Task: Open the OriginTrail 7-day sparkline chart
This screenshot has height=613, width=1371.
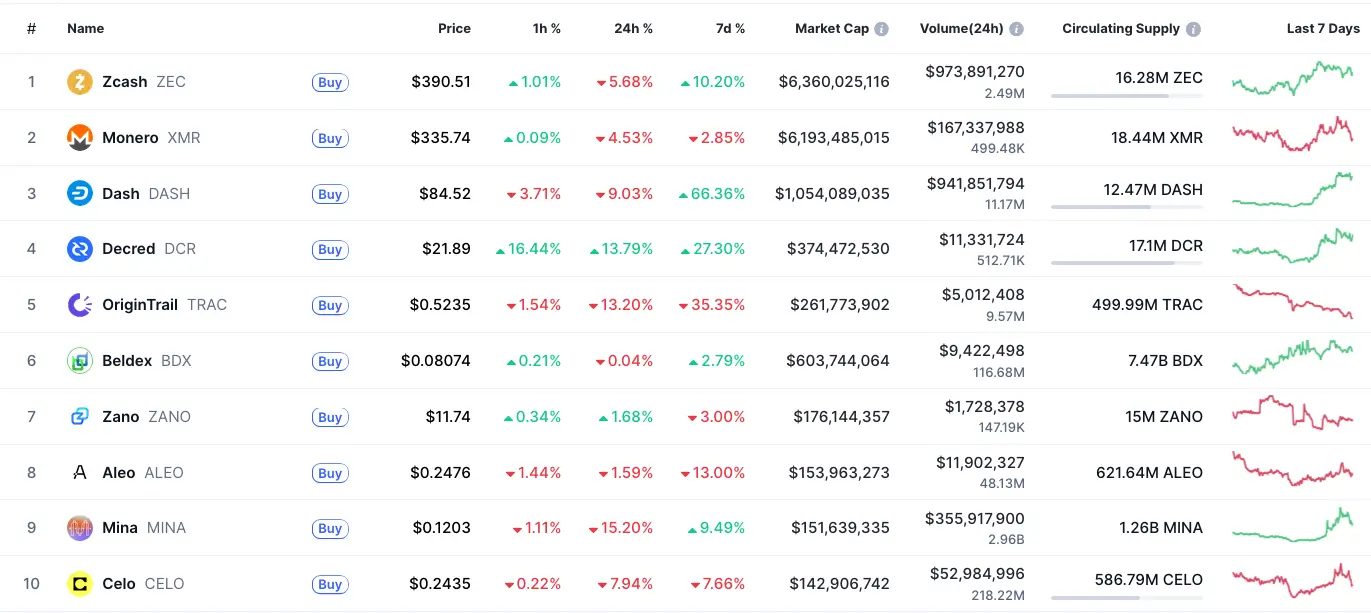Action: pyautogui.click(x=1292, y=302)
